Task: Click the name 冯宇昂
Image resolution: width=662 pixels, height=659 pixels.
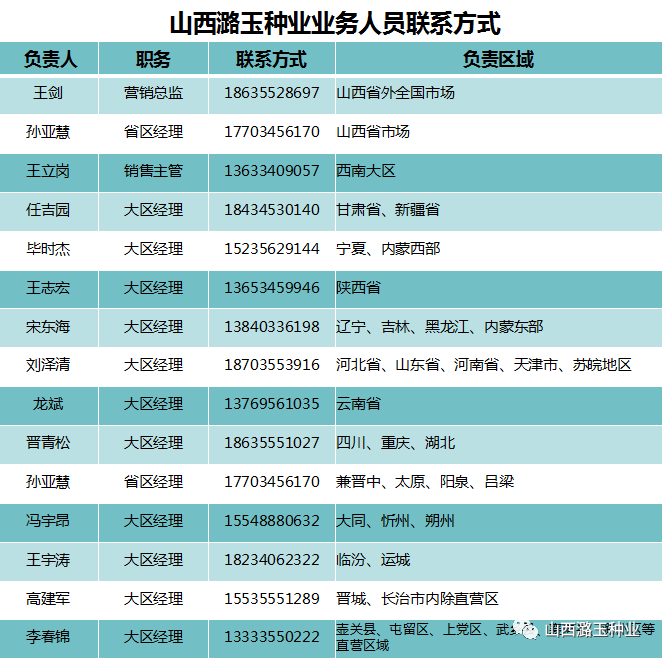Action: [48, 521]
